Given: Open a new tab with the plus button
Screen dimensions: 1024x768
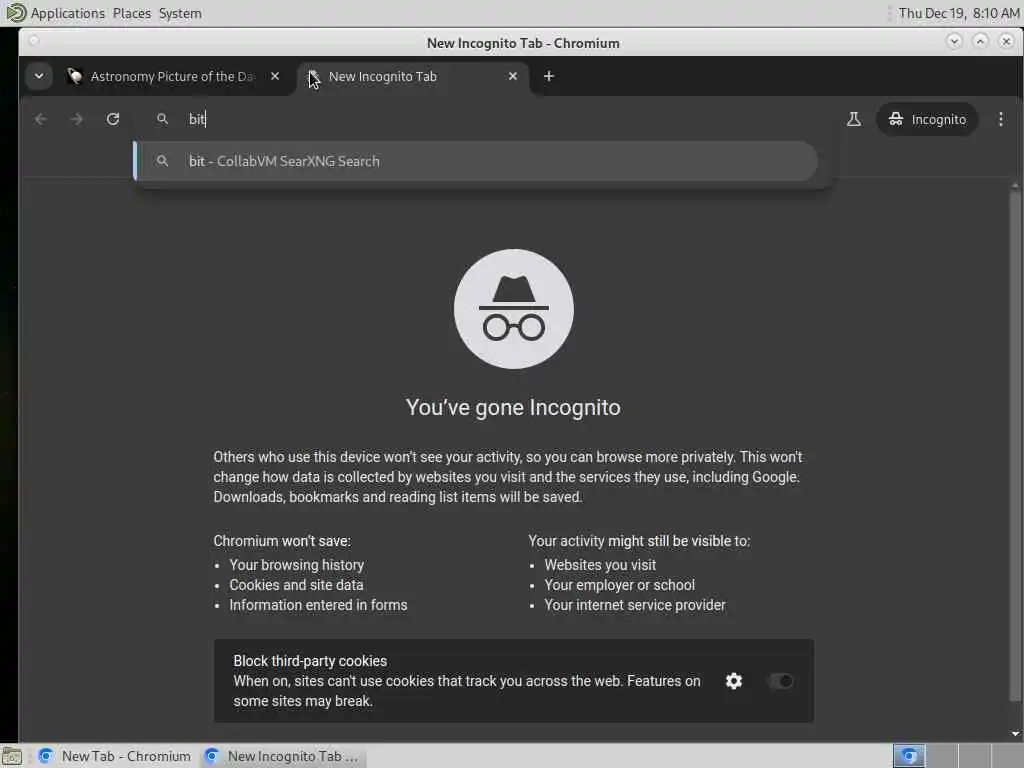Looking at the screenshot, I should pos(549,76).
